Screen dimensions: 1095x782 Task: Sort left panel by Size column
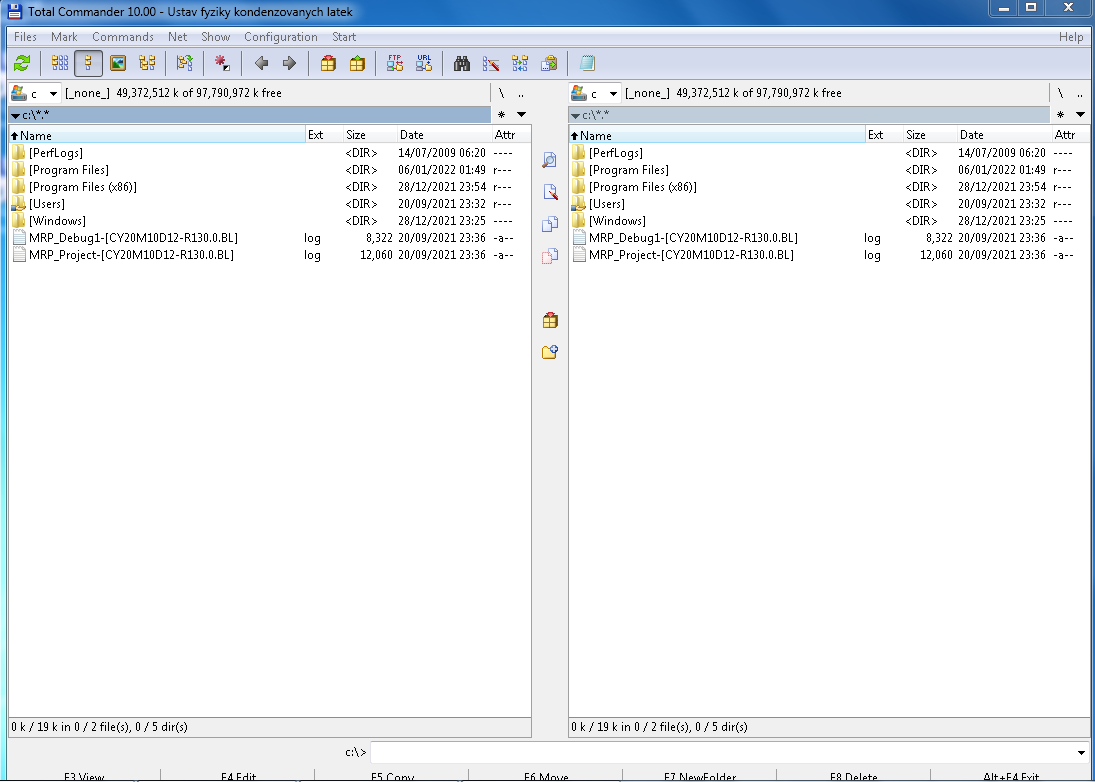(370, 135)
